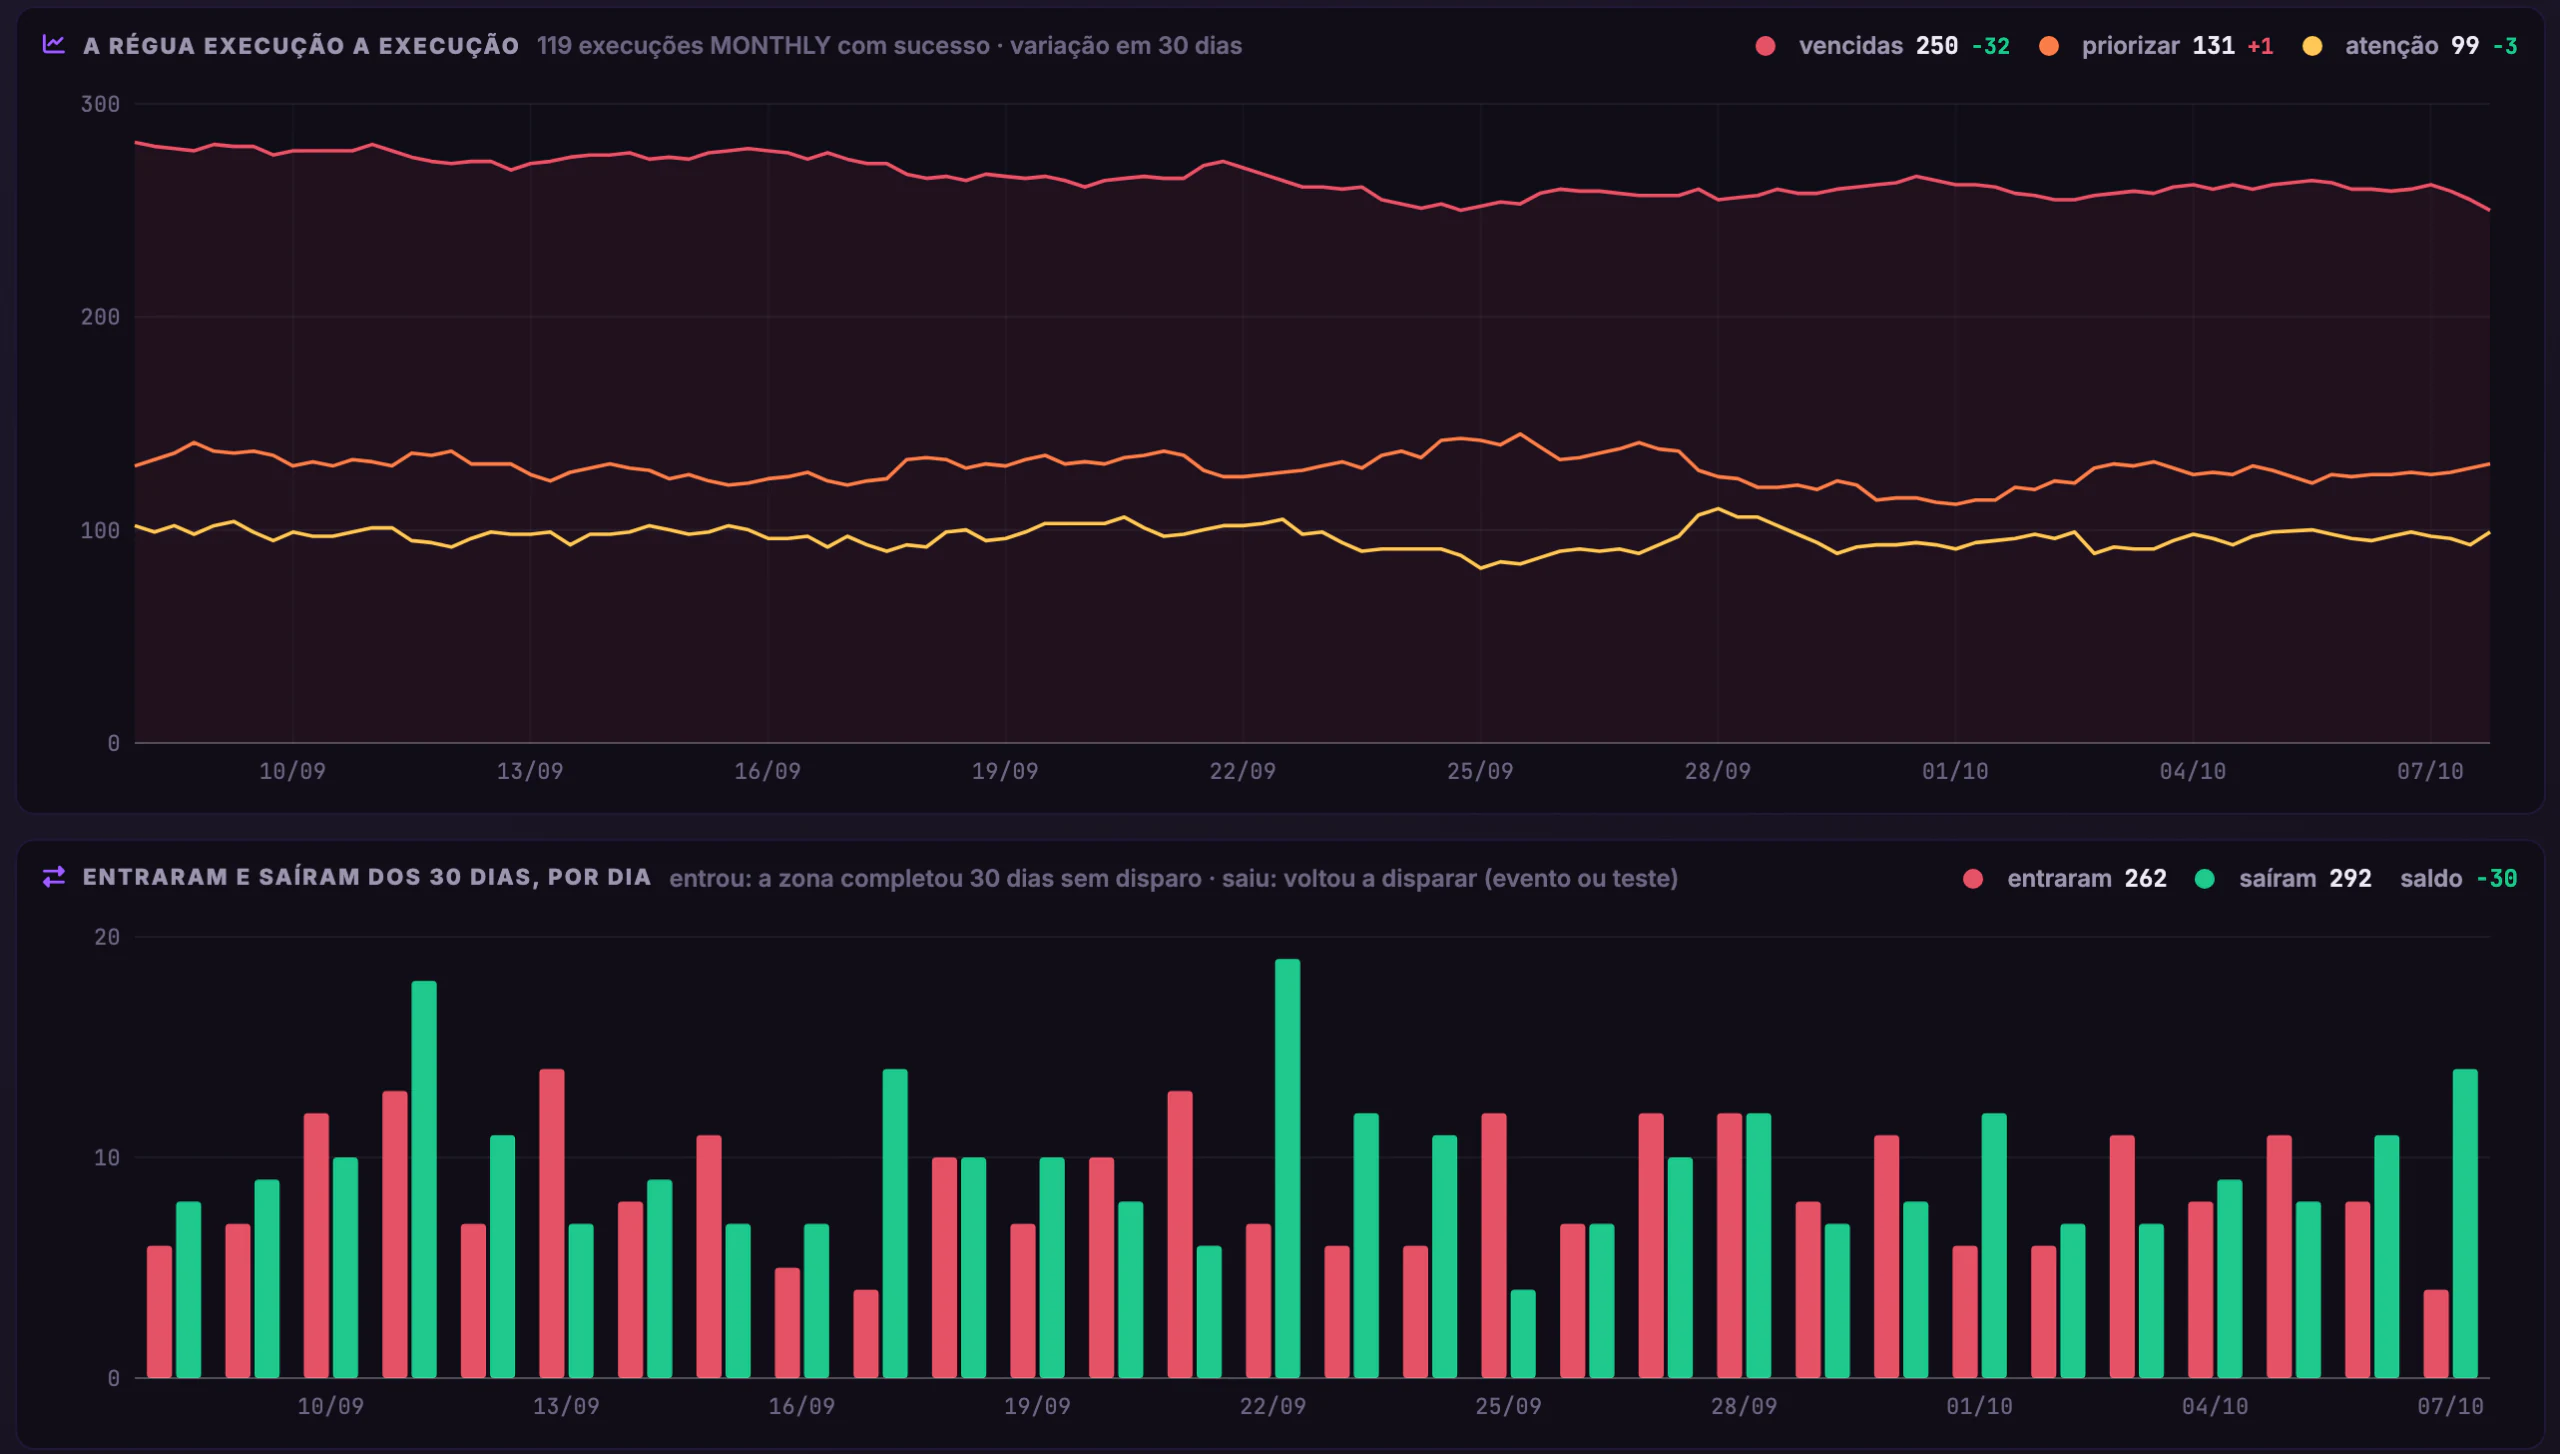
Task: Click the red entraram legend dot
Action: tap(1973, 879)
